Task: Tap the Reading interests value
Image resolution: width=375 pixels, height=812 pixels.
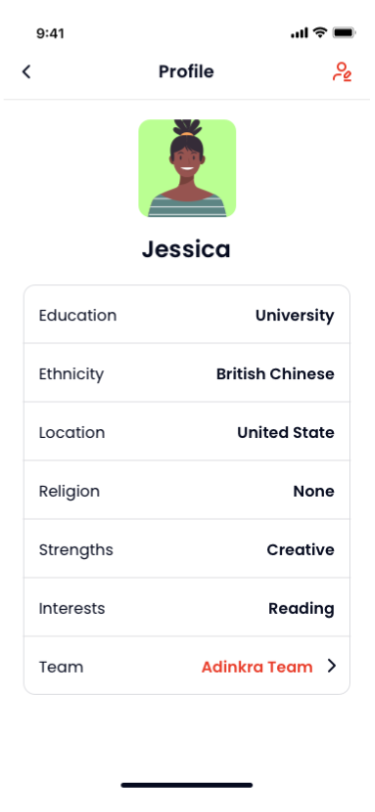Action: (x=301, y=609)
